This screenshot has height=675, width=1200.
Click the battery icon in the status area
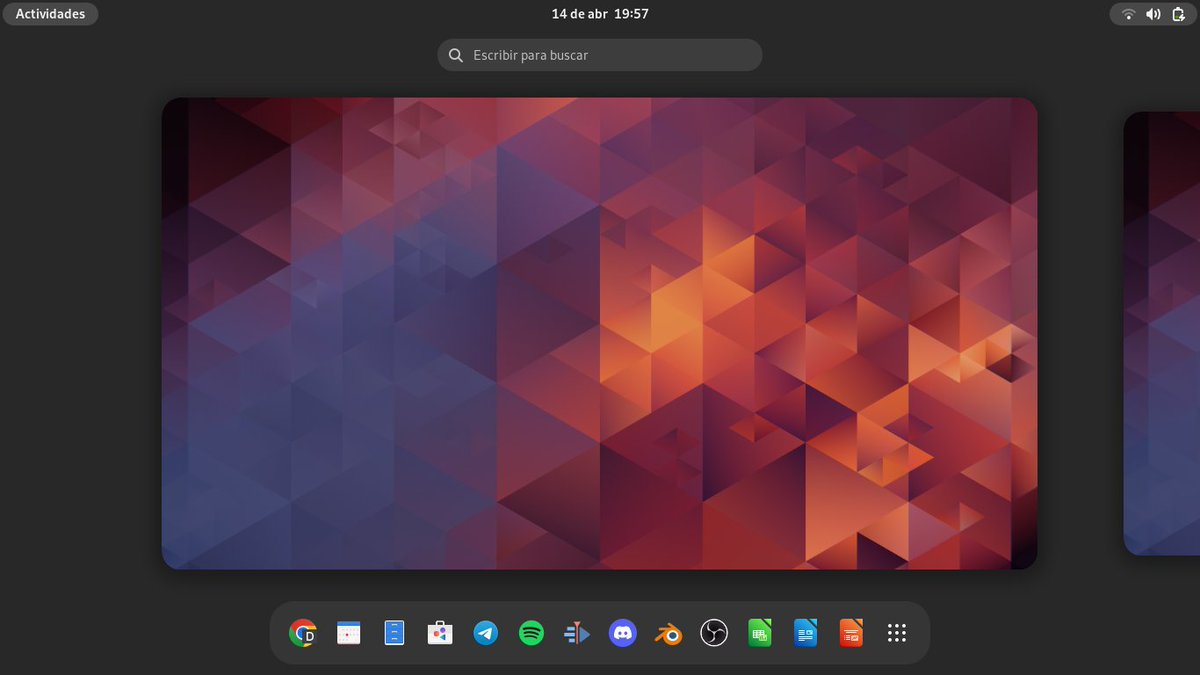[1178, 14]
